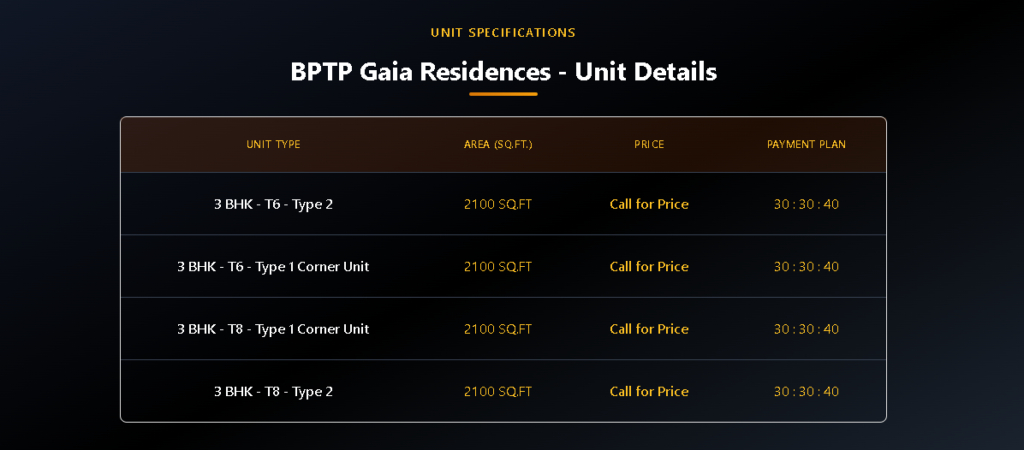The width and height of the screenshot is (1024, 450).
Task: Click the PAYMENT PLAN column header
Action: pyautogui.click(x=806, y=145)
